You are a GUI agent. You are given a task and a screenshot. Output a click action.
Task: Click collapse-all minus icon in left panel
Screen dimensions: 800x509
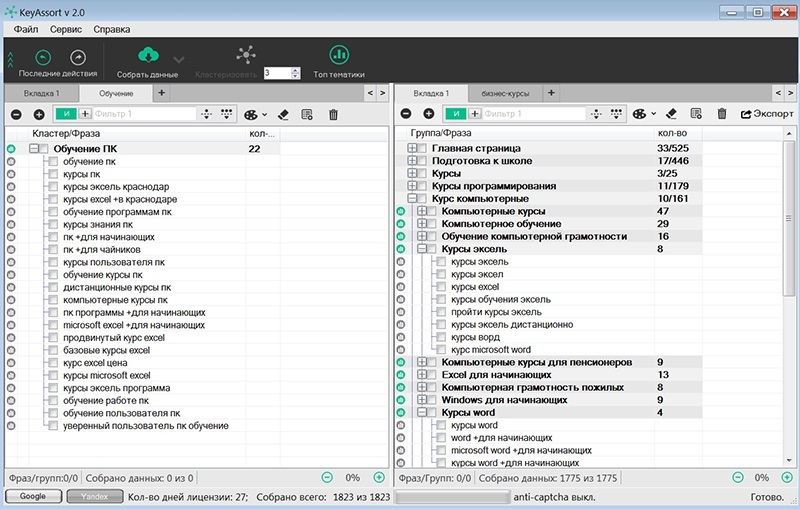pyautogui.click(x=17, y=115)
